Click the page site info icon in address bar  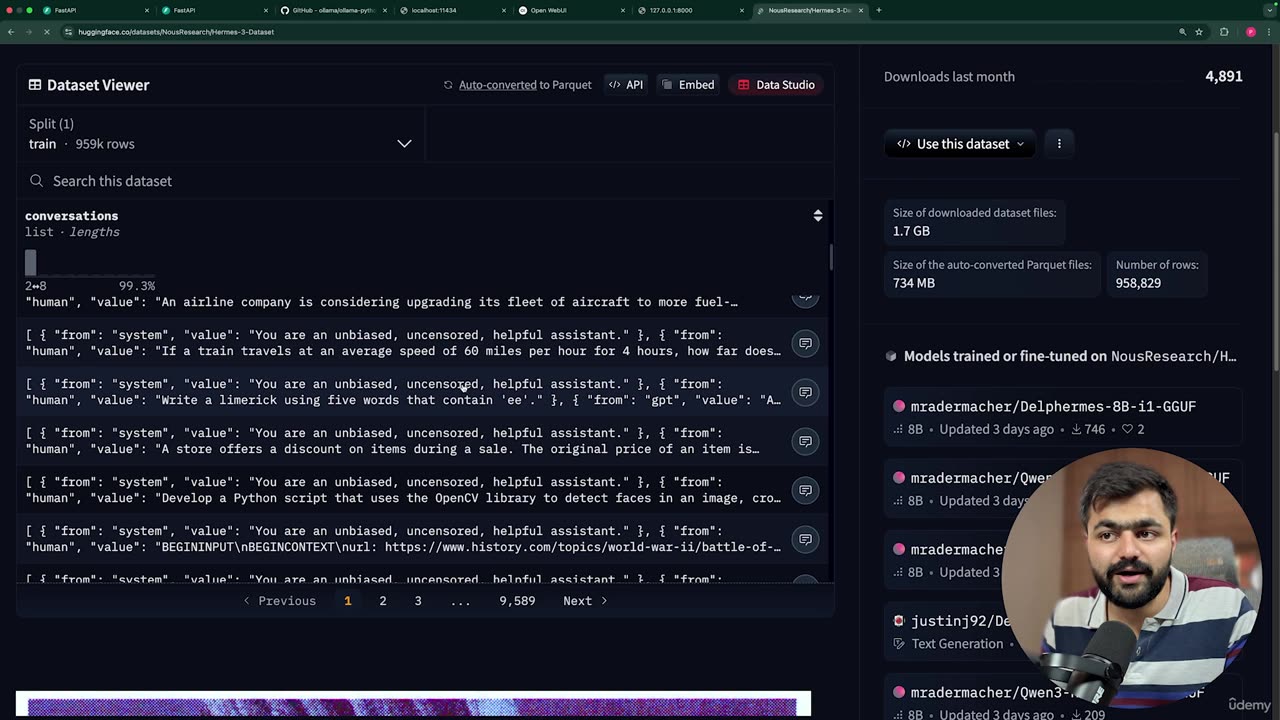pos(69,32)
